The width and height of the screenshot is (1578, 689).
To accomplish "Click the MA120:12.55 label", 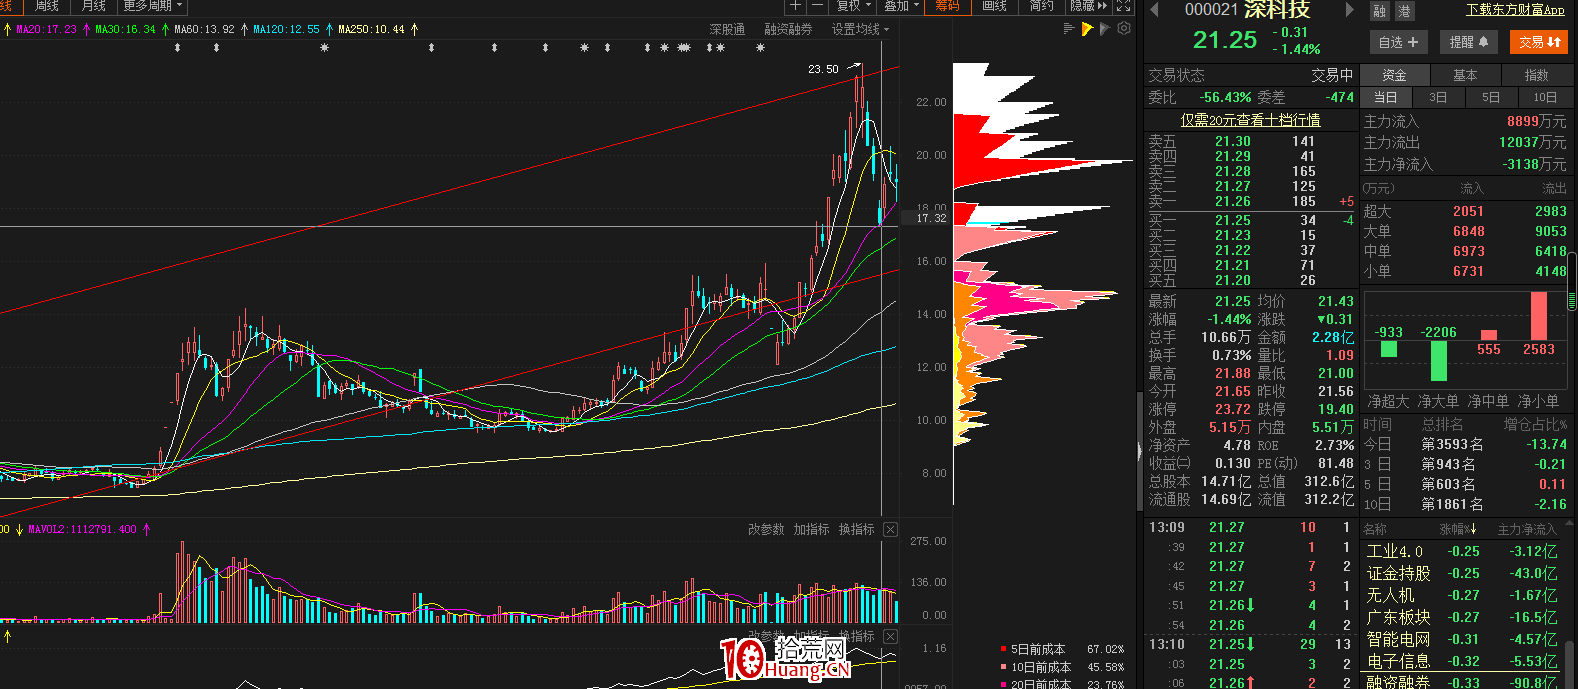I will pyautogui.click(x=286, y=29).
